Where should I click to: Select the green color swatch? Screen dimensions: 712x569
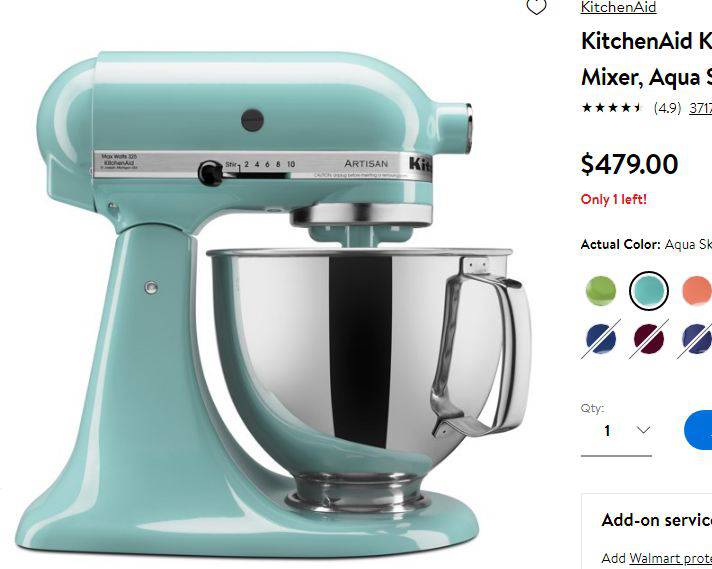pos(601,291)
